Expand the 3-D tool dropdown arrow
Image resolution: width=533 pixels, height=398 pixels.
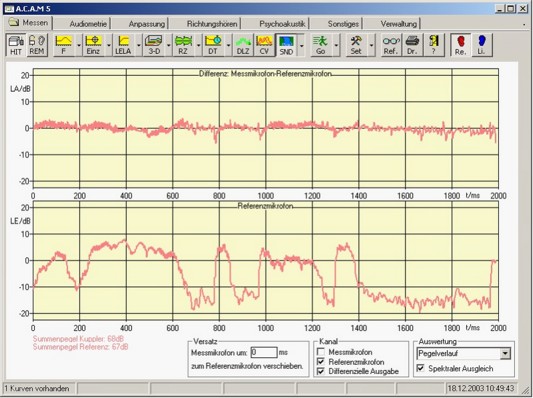pyautogui.click(x=169, y=45)
